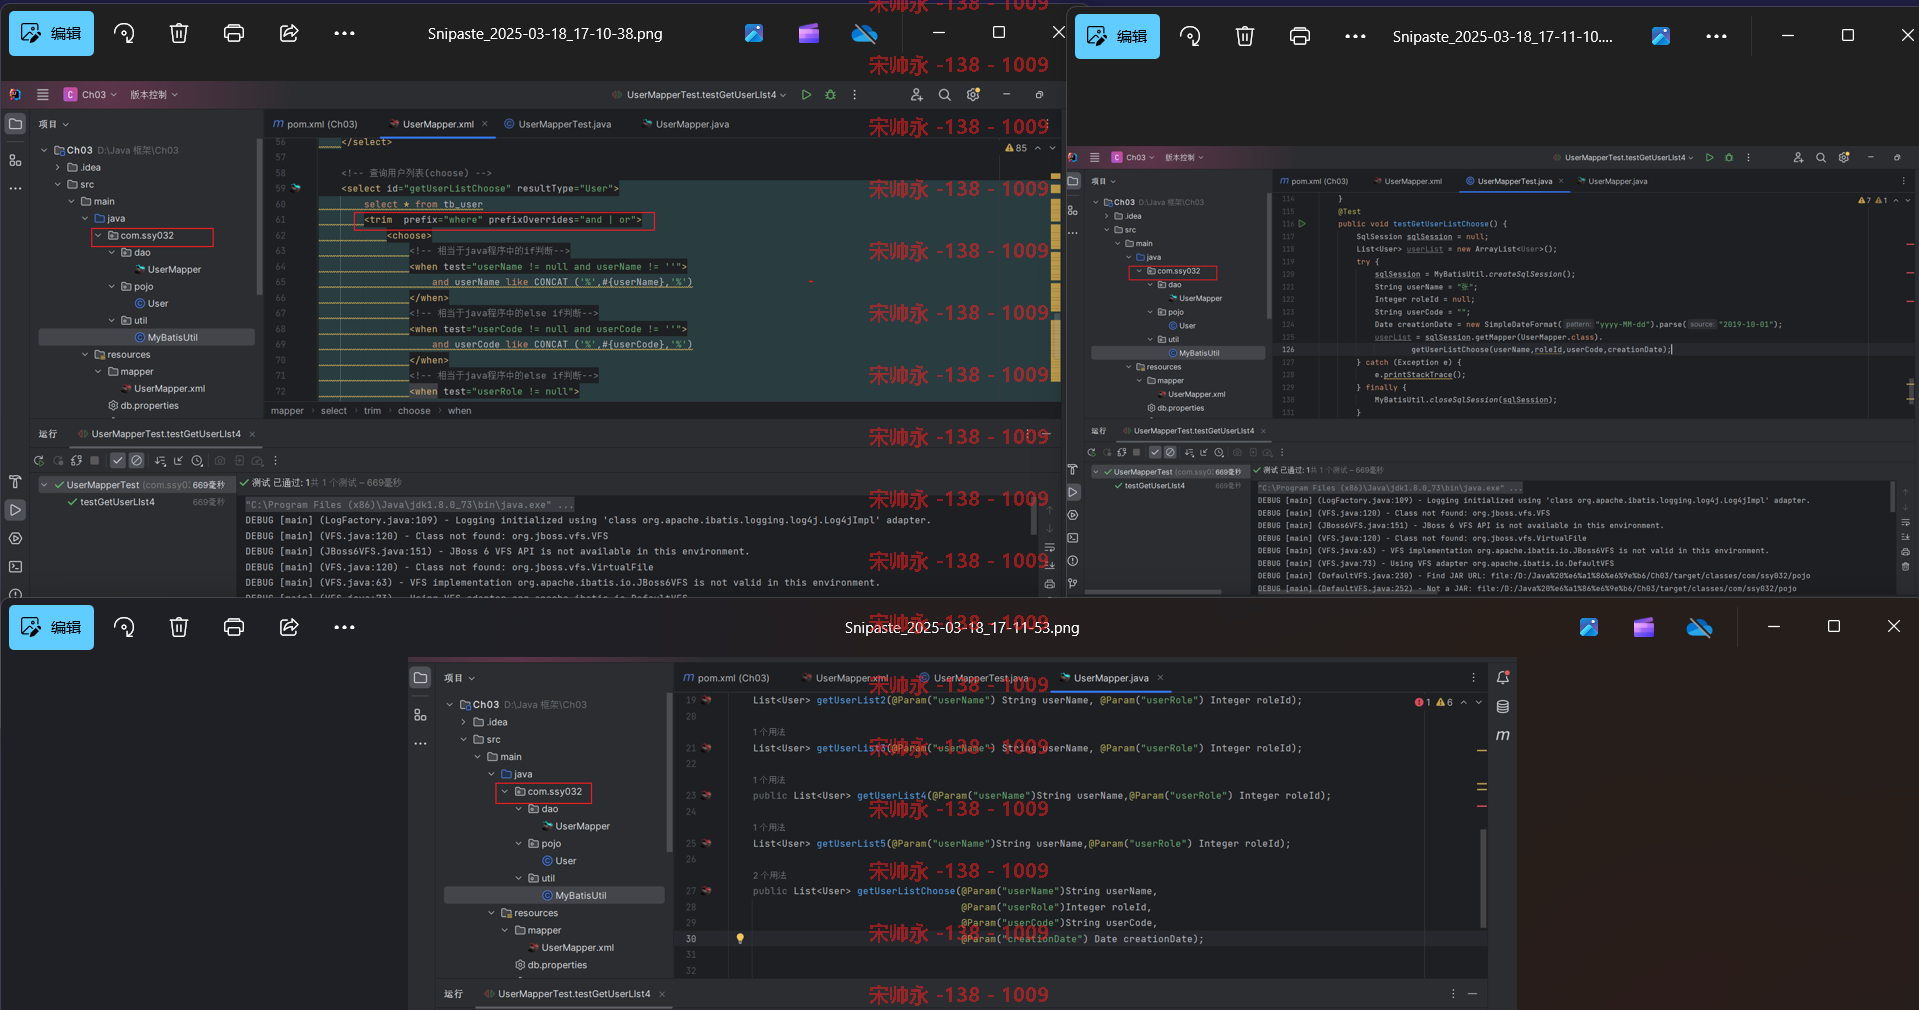Open Database tool icon in 17-11-53 IDE
The image size is (1919, 1010).
(x=1502, y=707)
